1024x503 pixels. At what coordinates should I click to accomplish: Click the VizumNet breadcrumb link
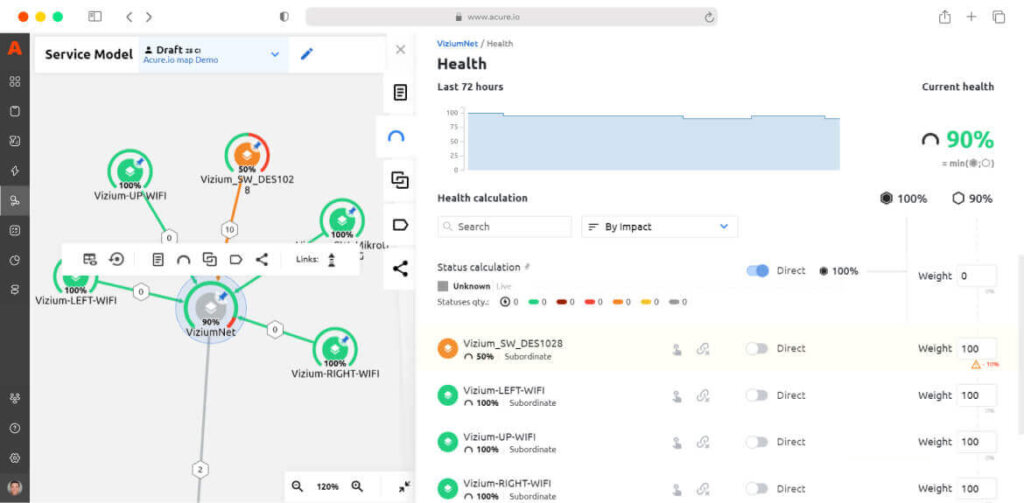pos(457,44)
